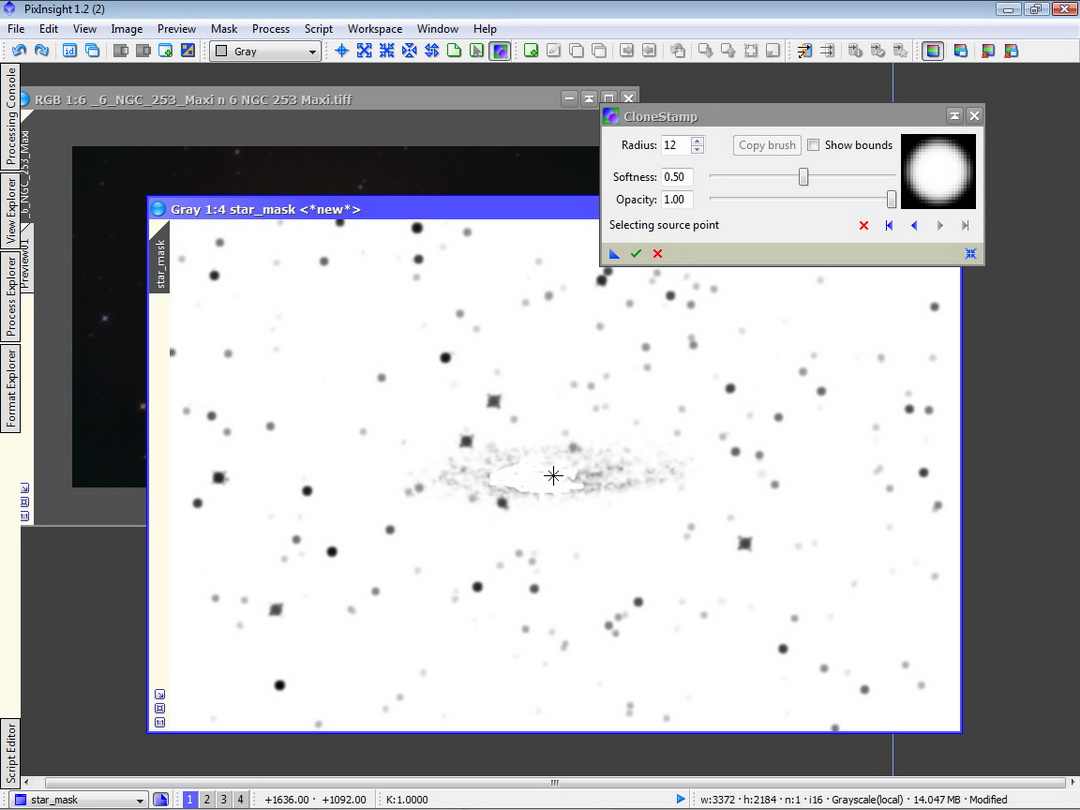Viewport: 1080px width, 810px height.
Task: Click the red X delete clone action icon
Action: tap(864, 225)
